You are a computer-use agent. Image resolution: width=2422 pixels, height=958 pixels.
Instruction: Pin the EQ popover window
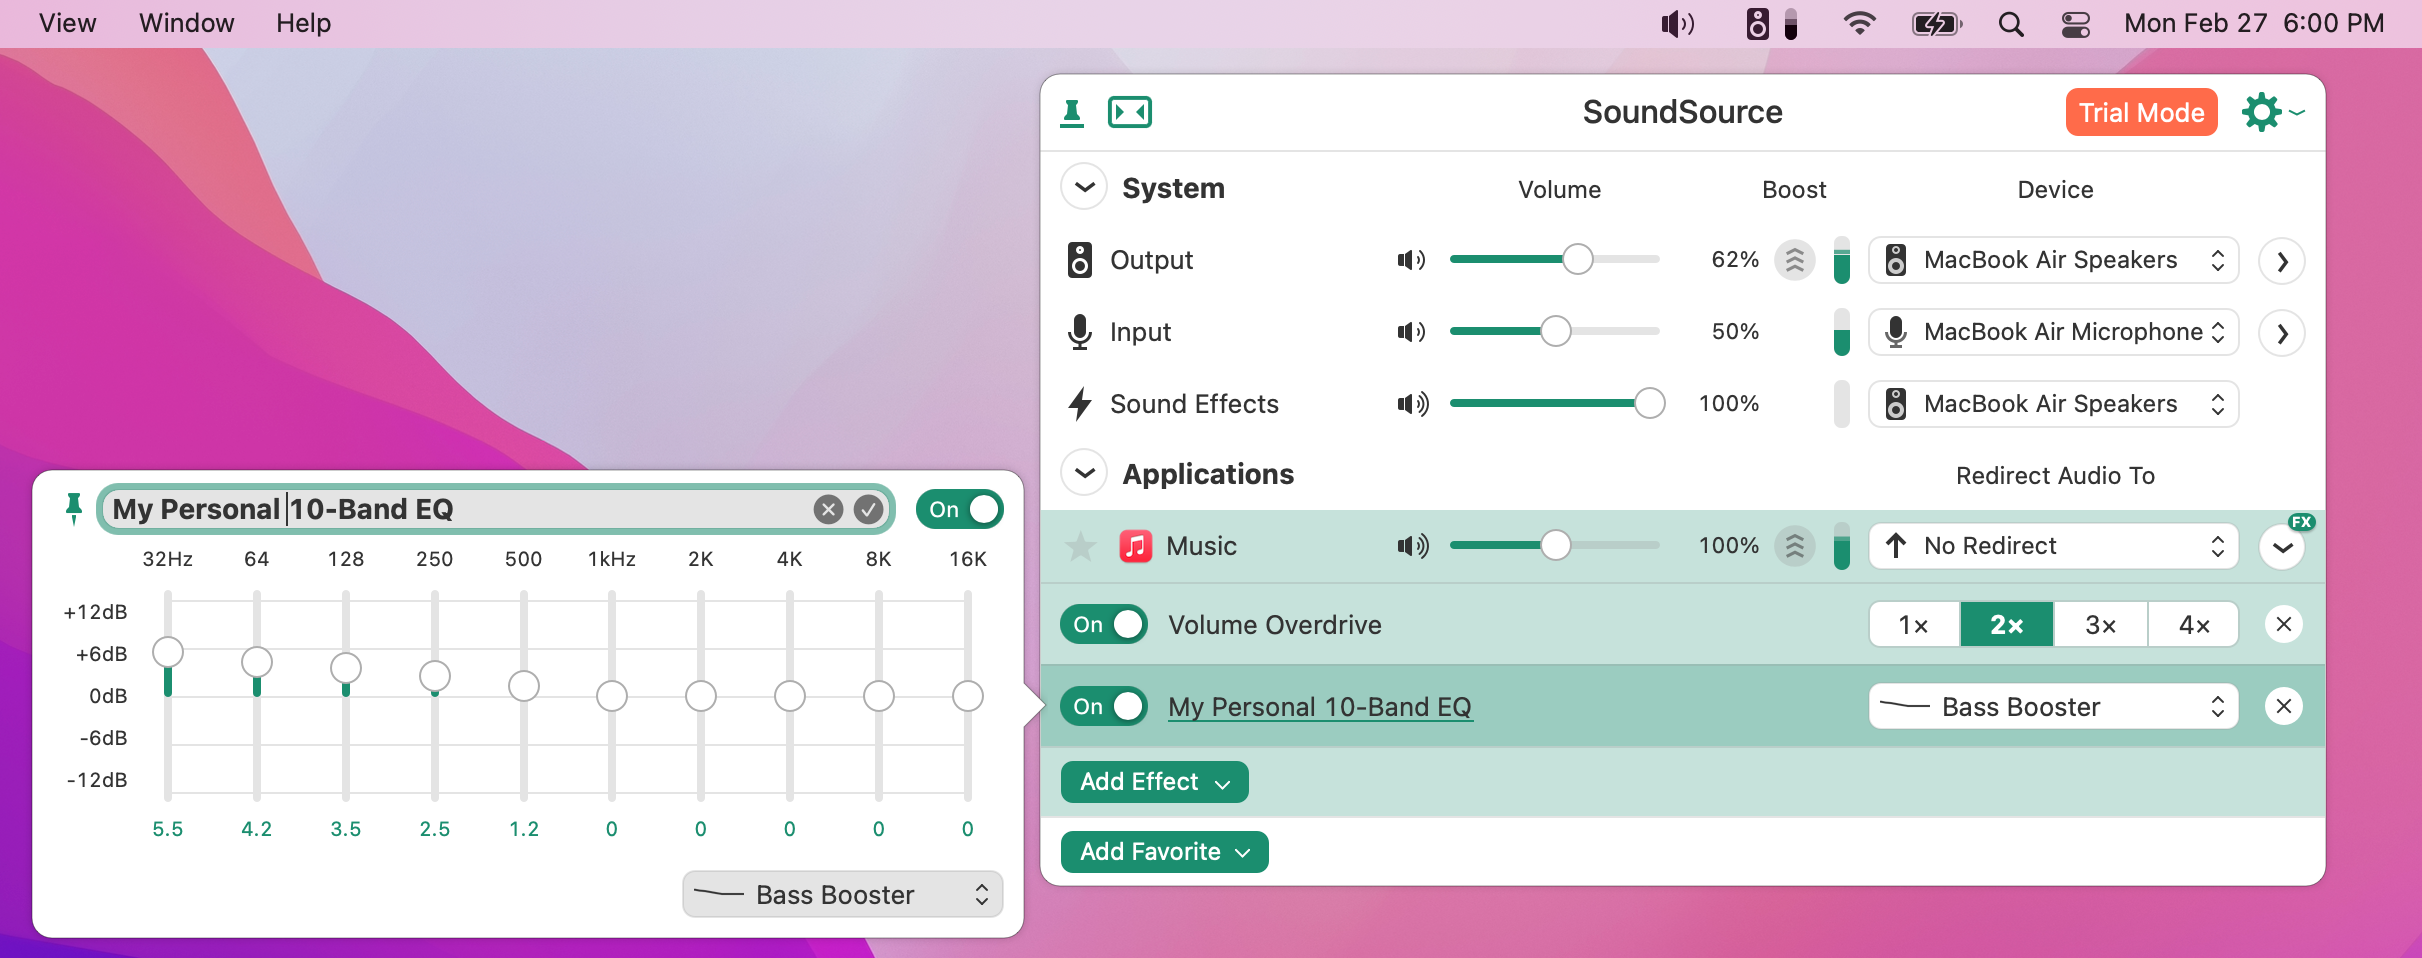[x=73, y=508]
